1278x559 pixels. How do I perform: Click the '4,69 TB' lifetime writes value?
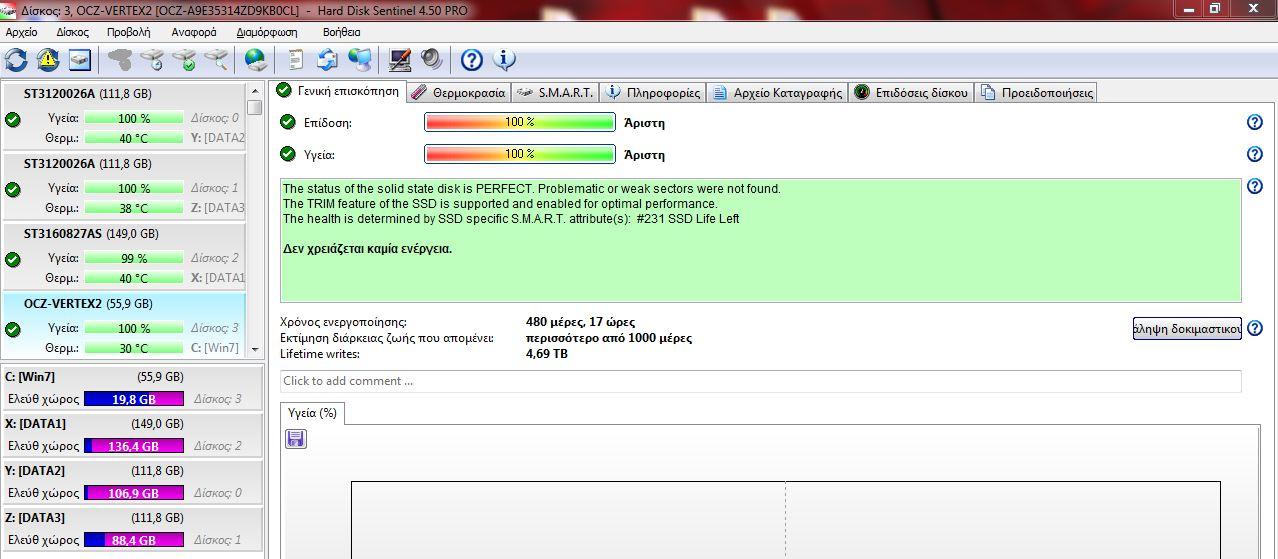click(x=546, y=354)
